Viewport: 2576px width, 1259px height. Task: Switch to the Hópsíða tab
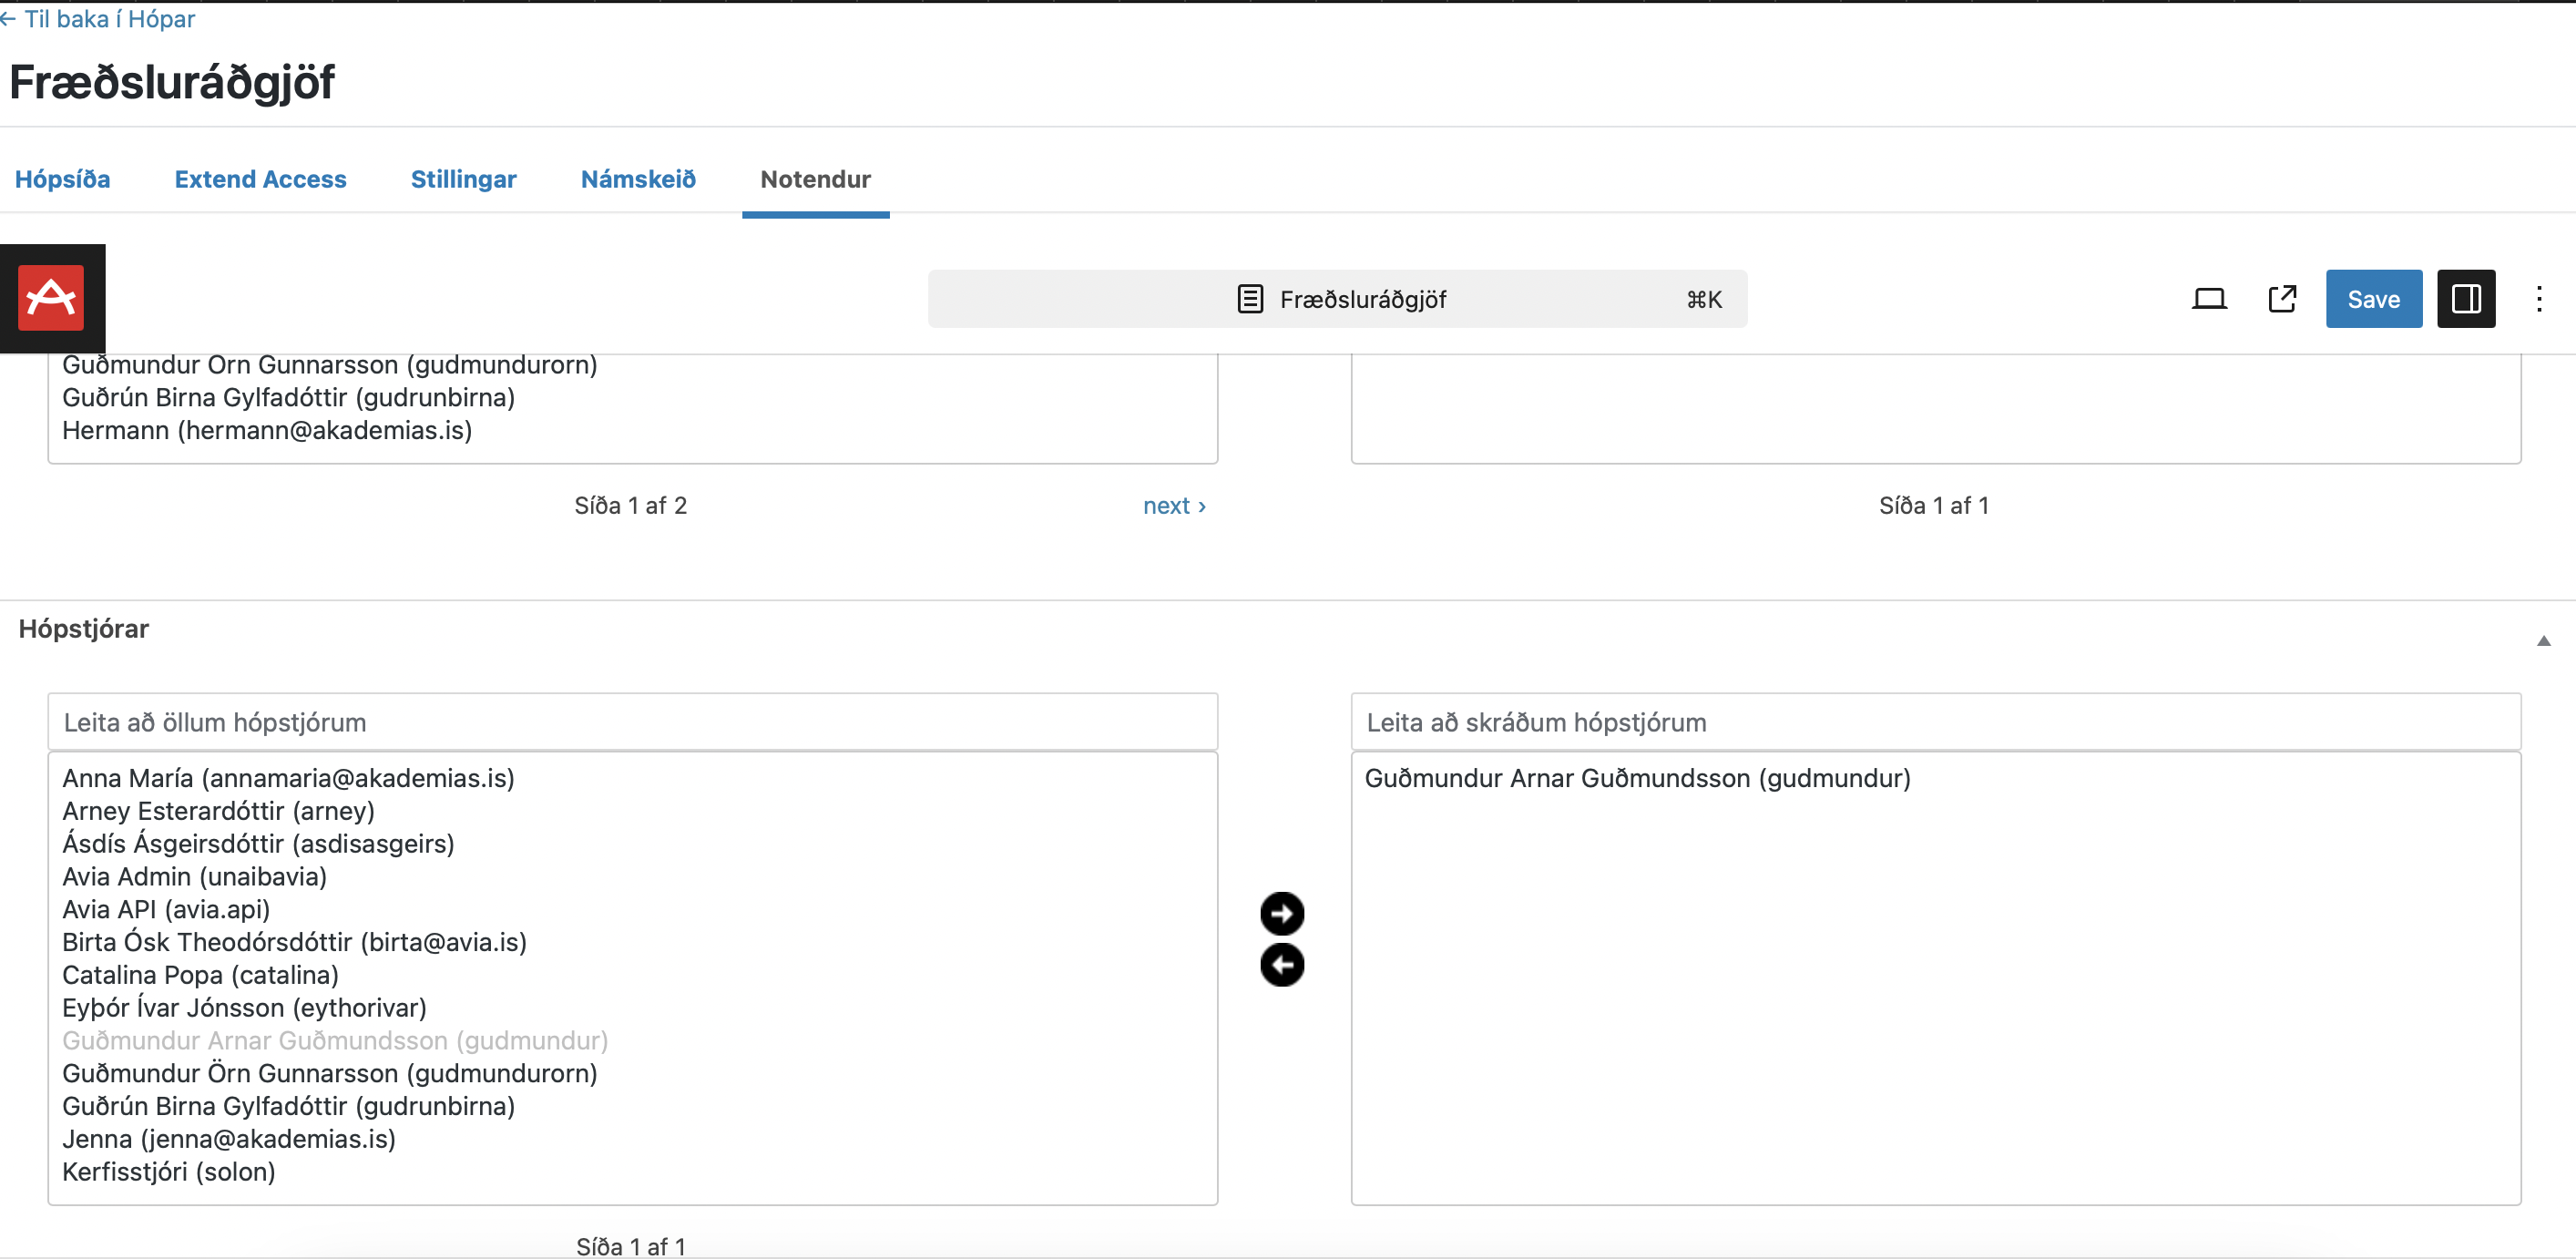62,179
